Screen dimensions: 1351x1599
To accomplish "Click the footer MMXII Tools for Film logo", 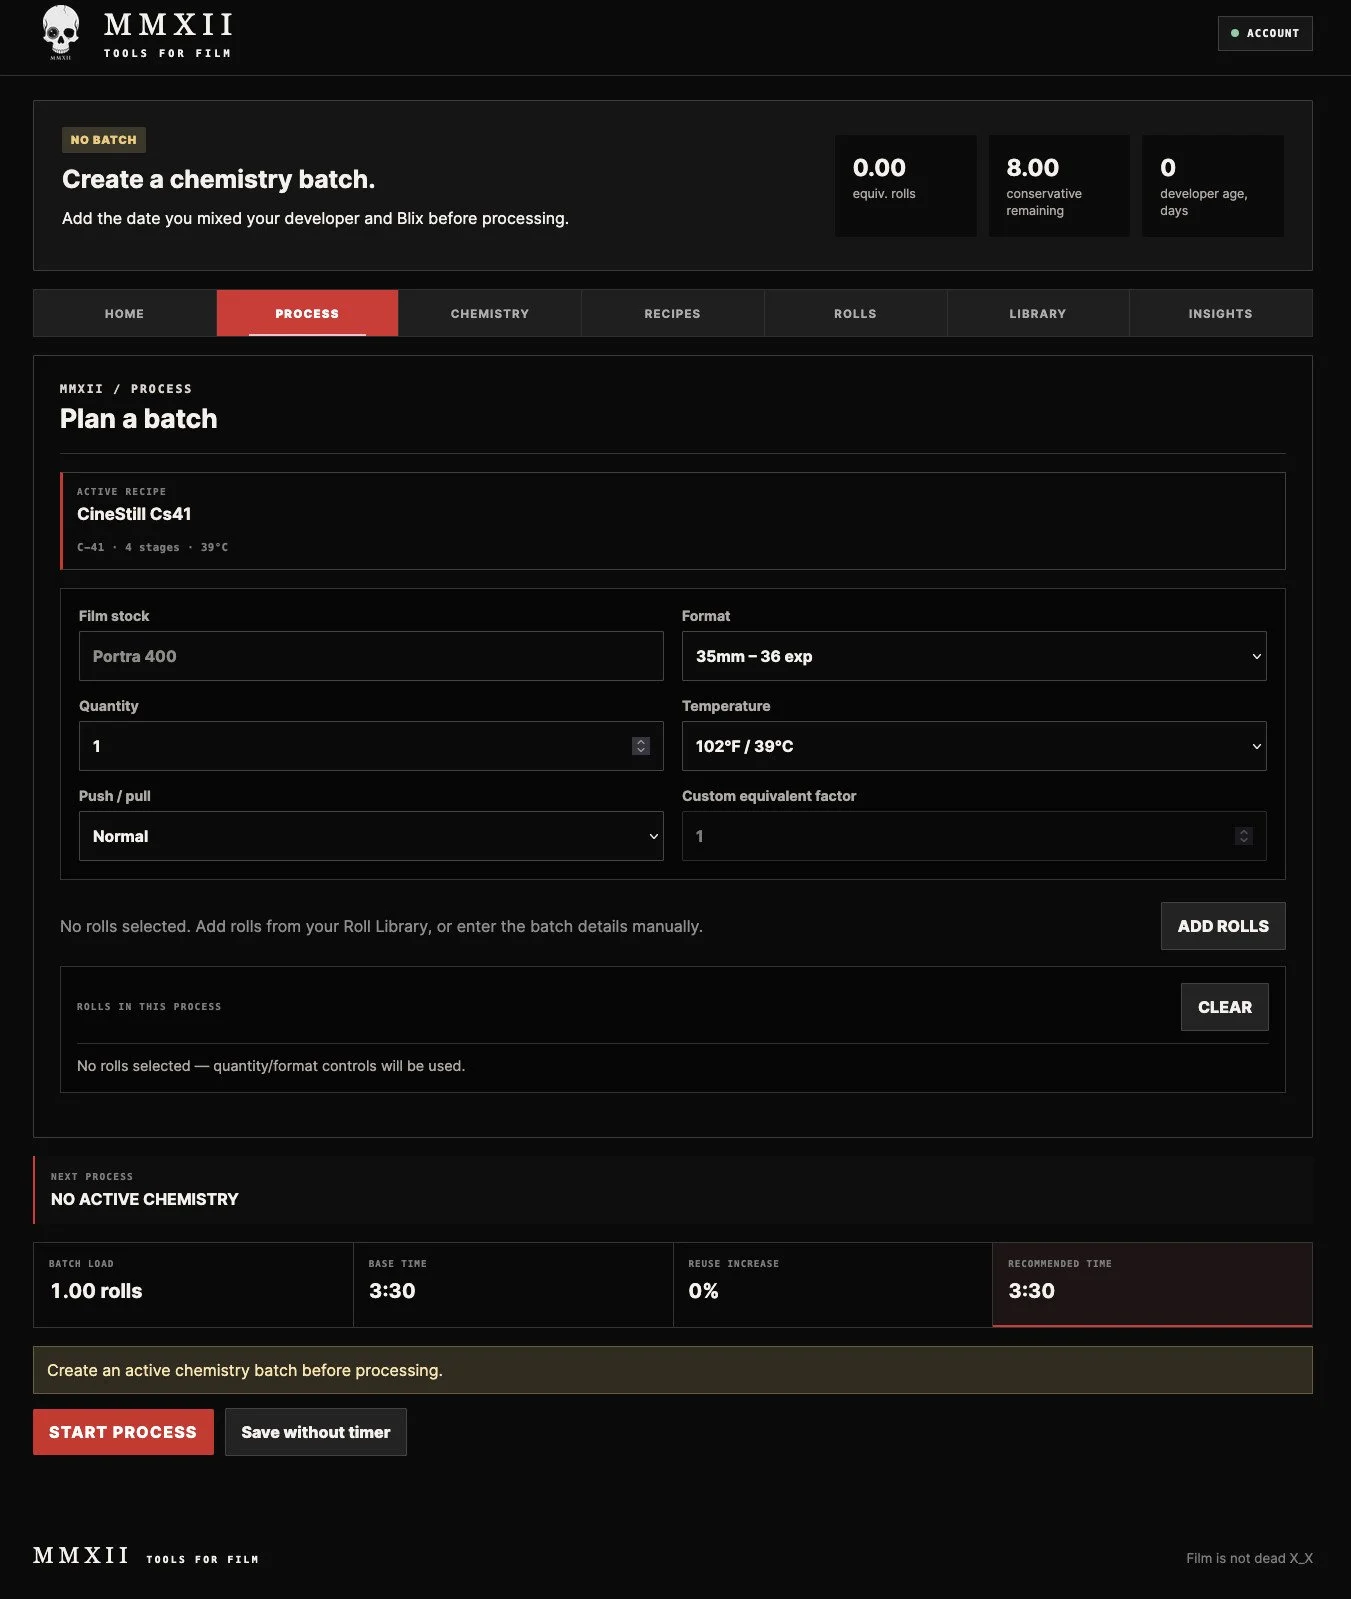I will (146, 1556).
